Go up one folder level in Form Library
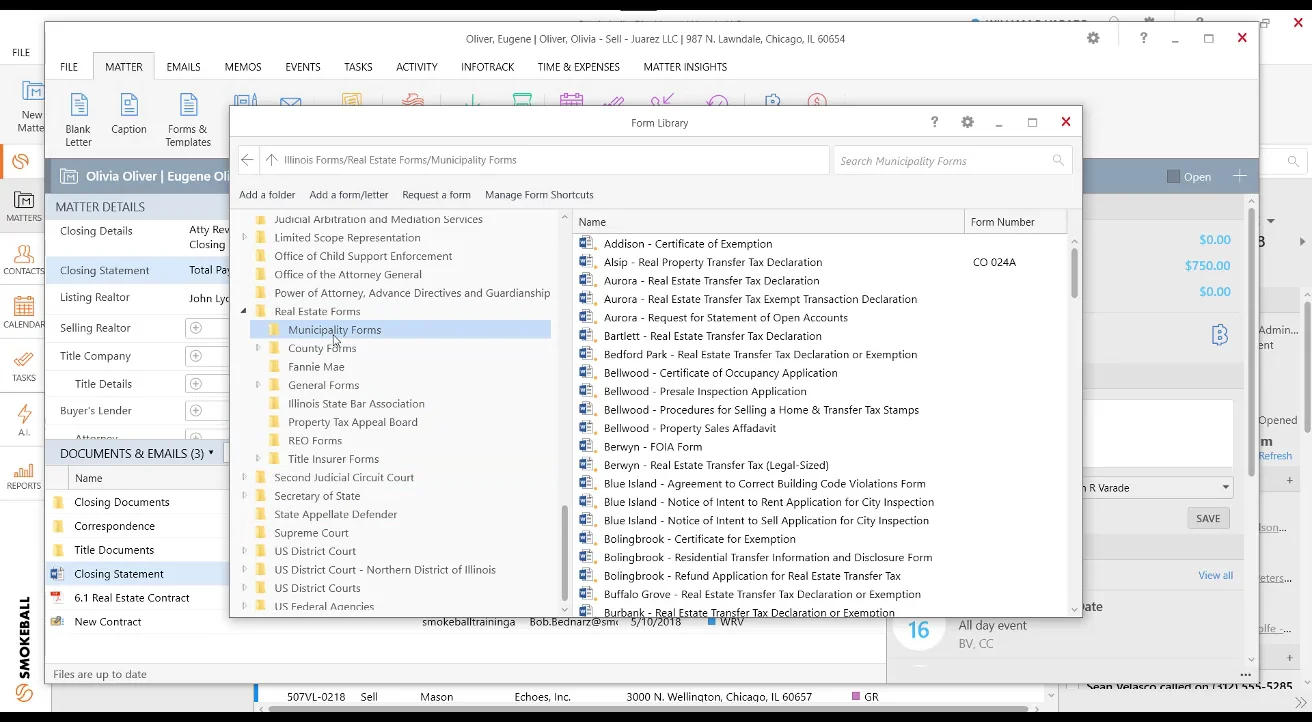 point(271,160)
